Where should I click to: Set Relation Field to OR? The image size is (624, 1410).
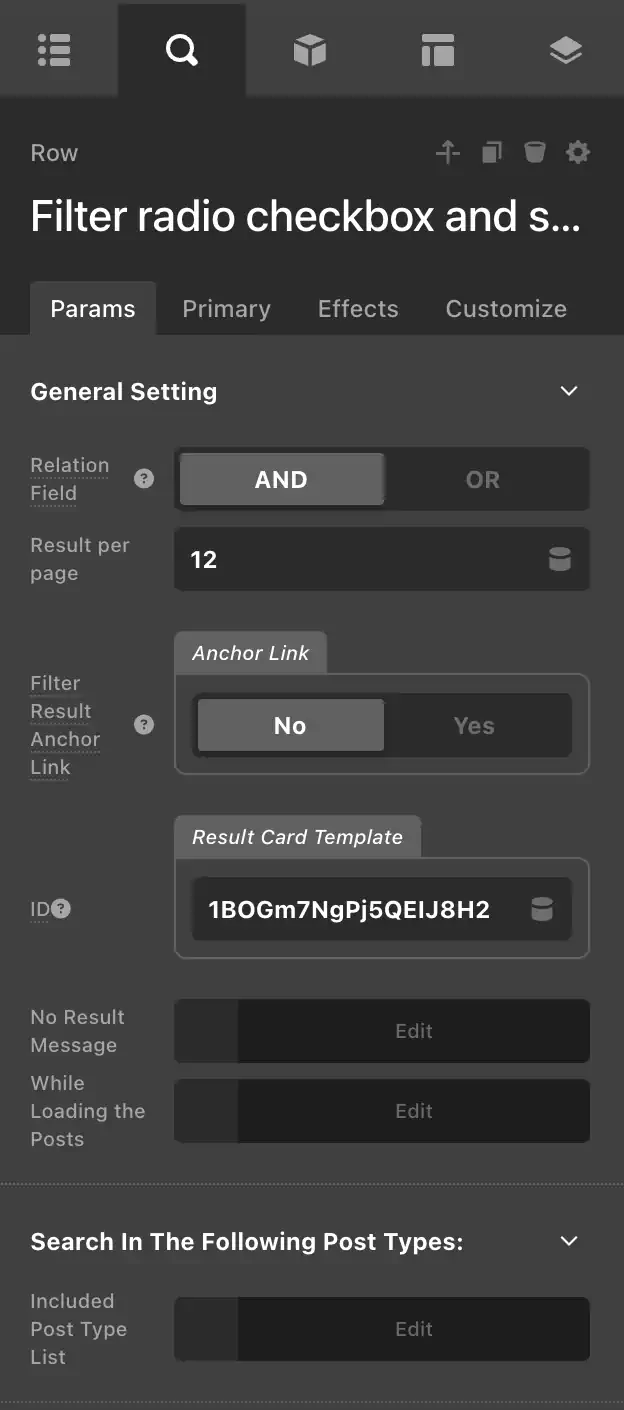pos(483,479)
